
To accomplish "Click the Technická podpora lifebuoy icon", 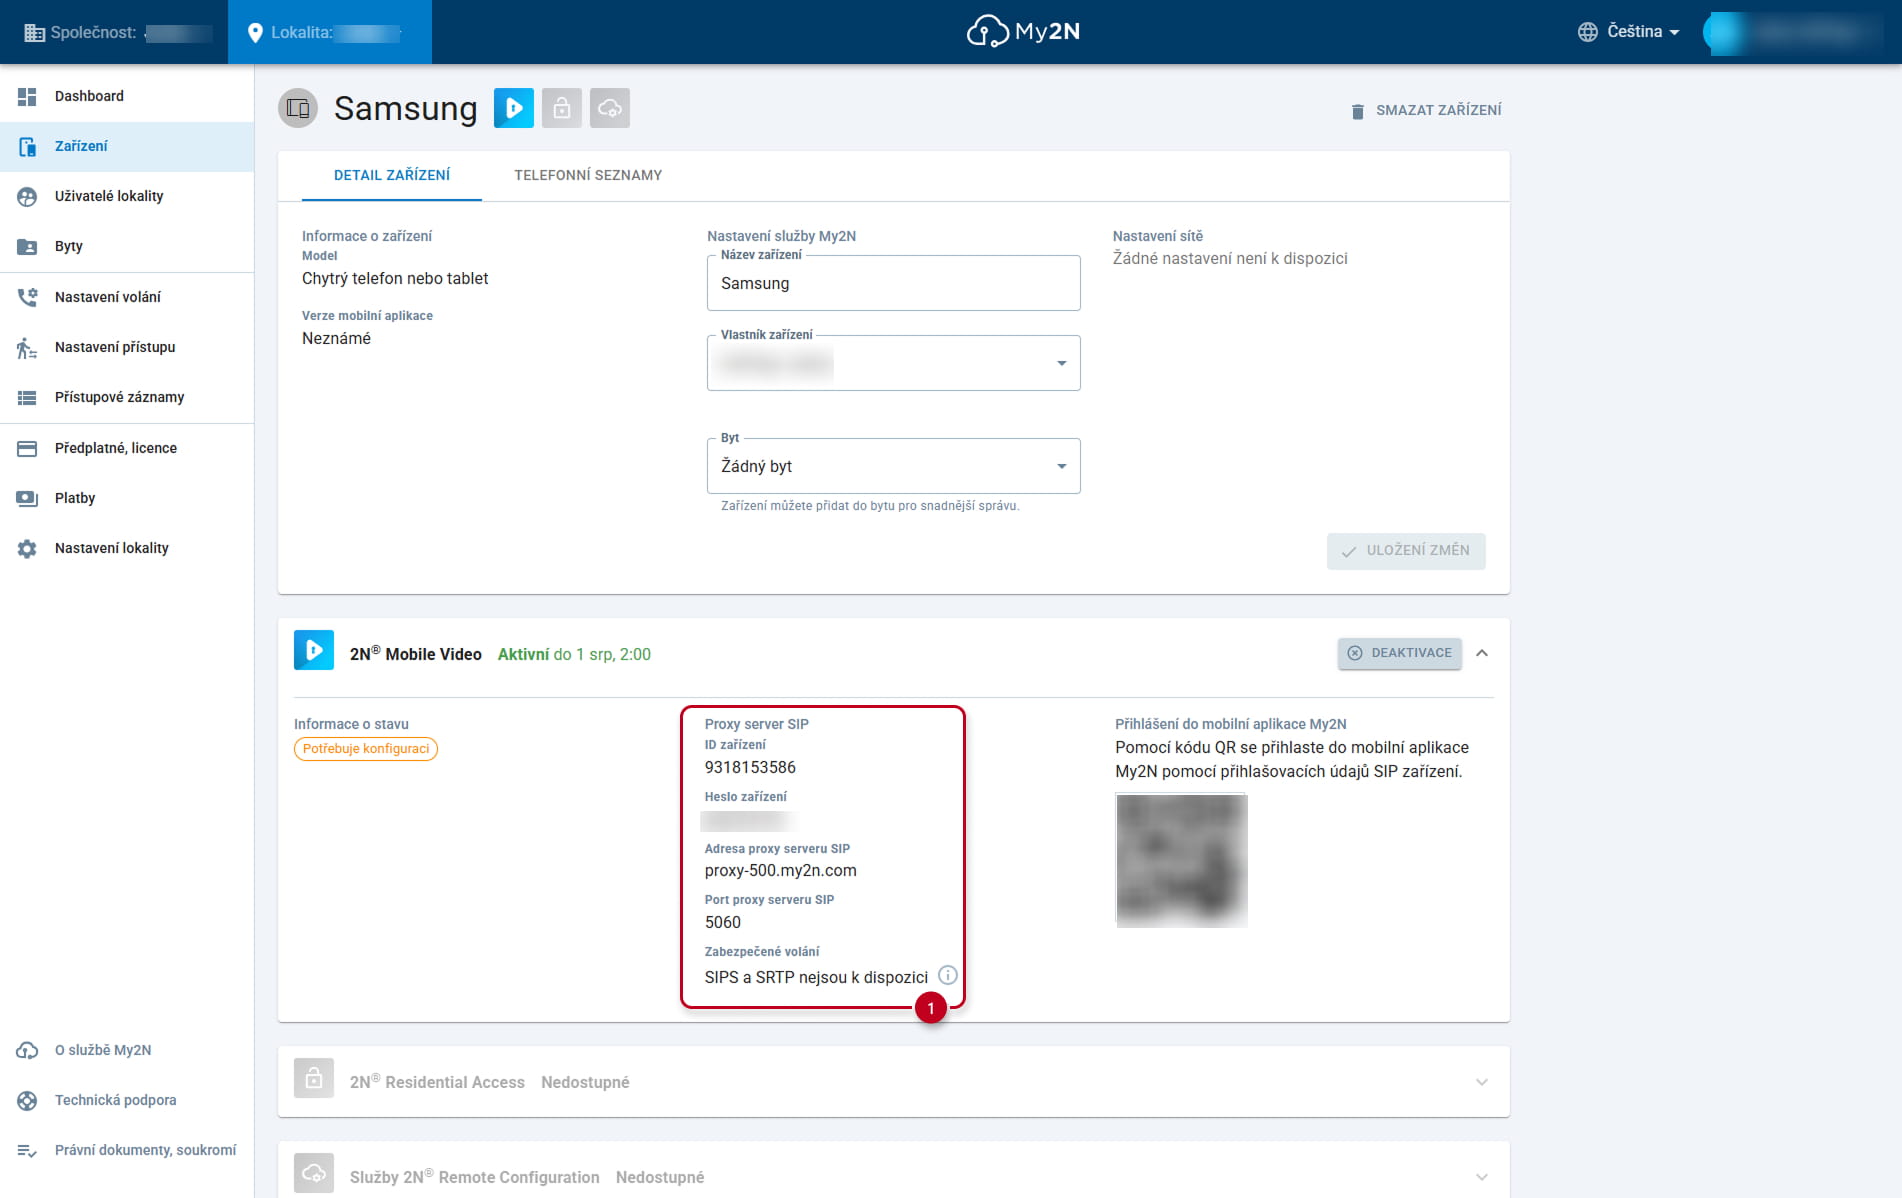I will coord(27,1100).
